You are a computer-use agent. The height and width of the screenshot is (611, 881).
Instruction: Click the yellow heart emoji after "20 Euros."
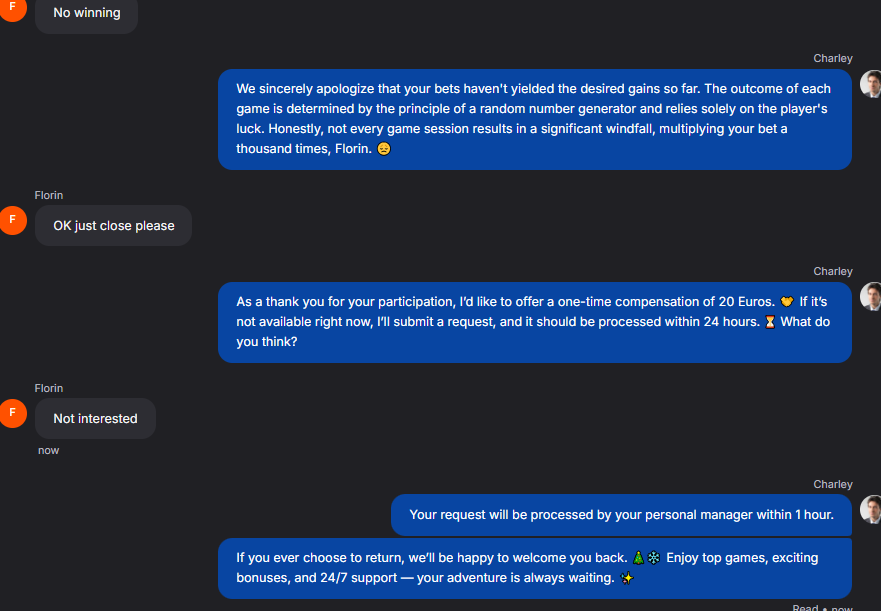[x=786, y=301]
